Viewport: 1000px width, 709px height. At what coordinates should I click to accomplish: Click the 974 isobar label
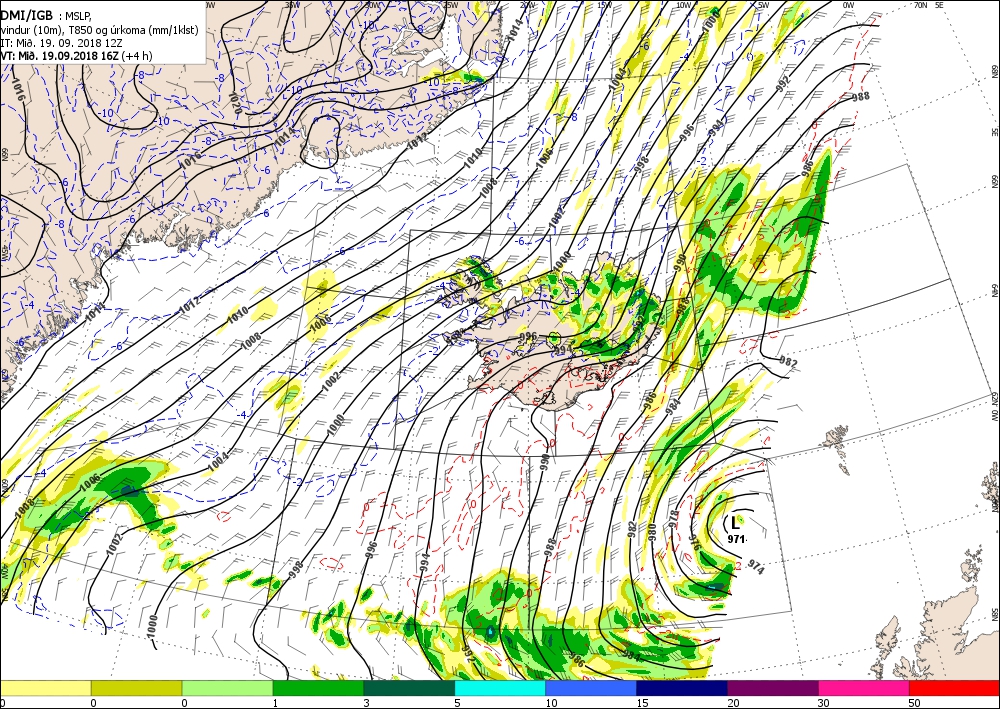click(x=756, y=566)
